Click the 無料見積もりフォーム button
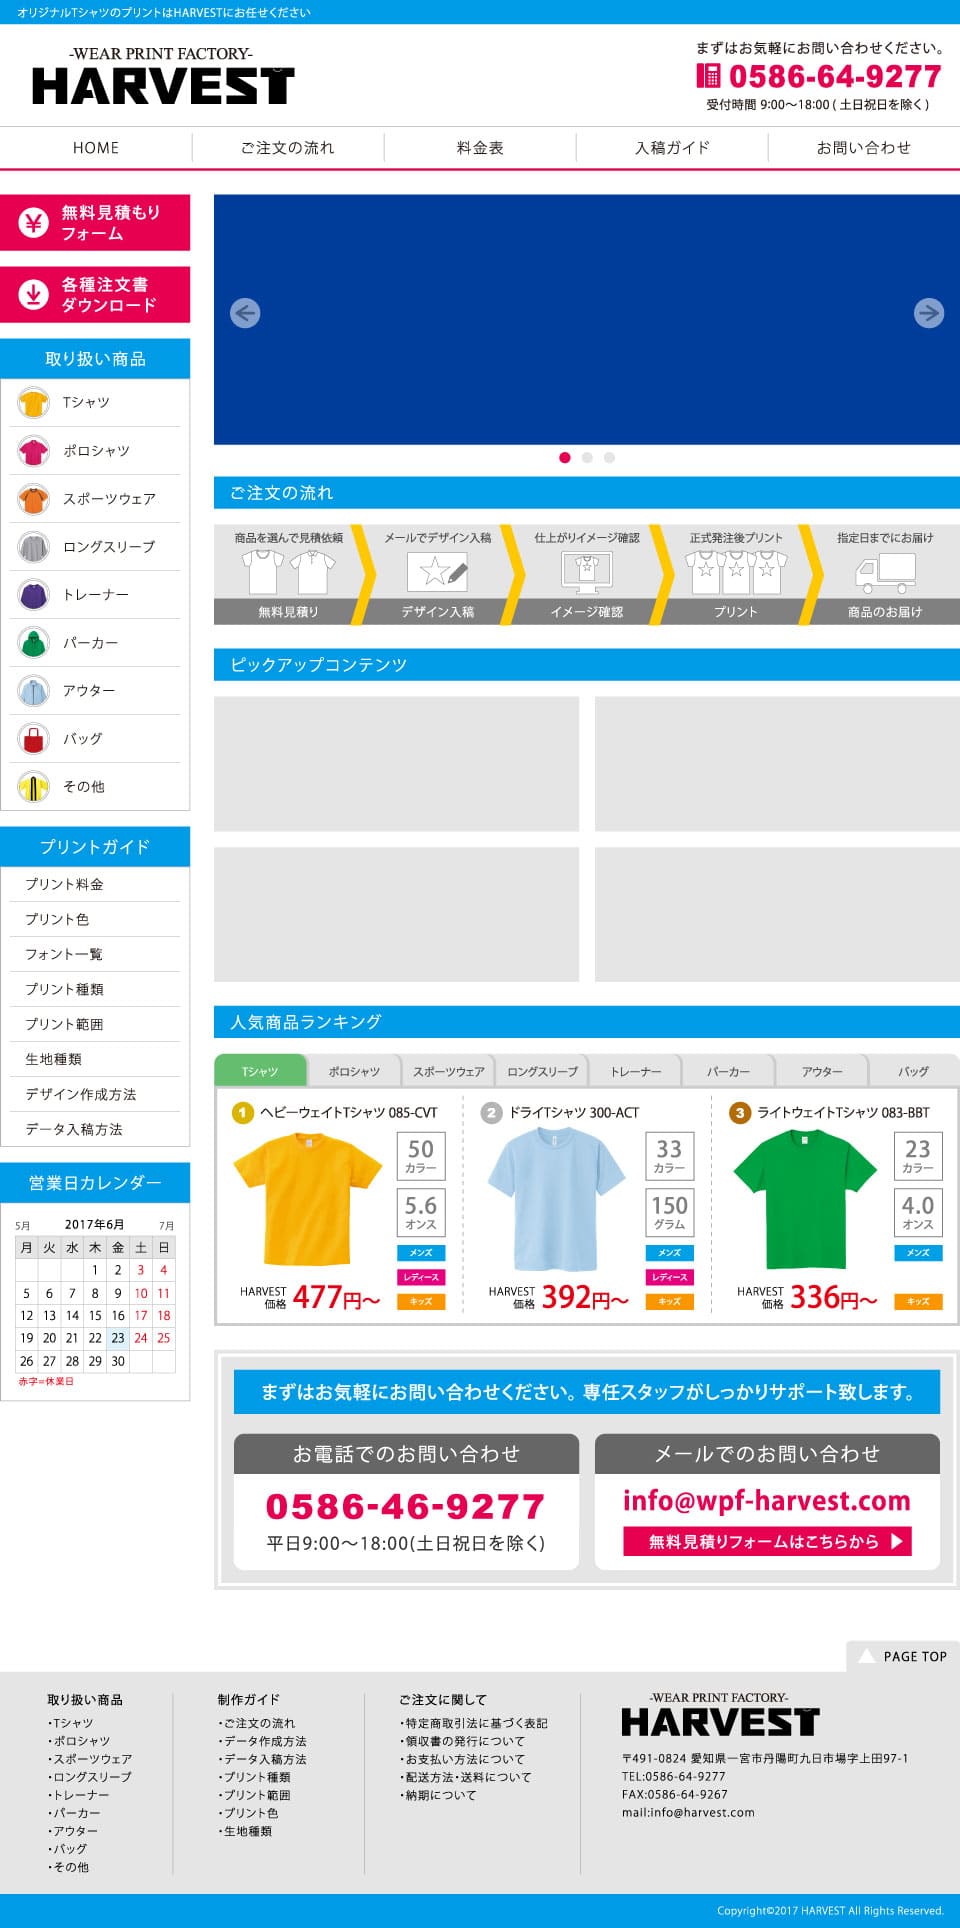The width and height of the screenshot is (960, 1928). pyautogui.click(x=95, y=223)
